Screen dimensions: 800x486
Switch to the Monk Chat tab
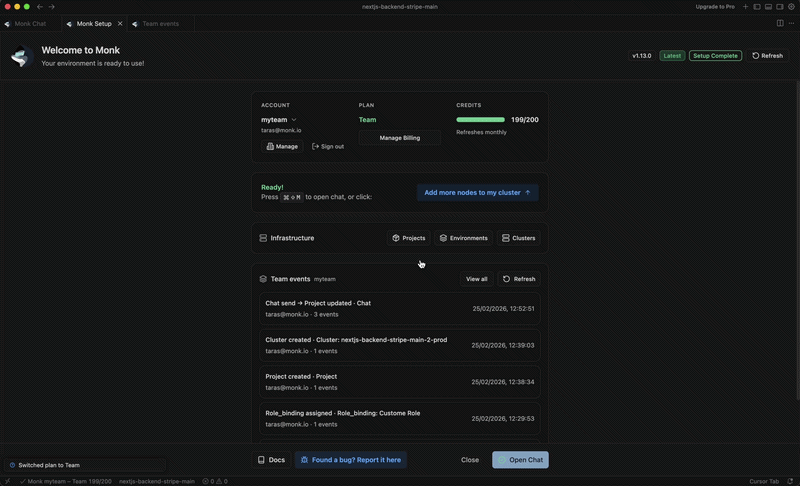pos(30,23)
